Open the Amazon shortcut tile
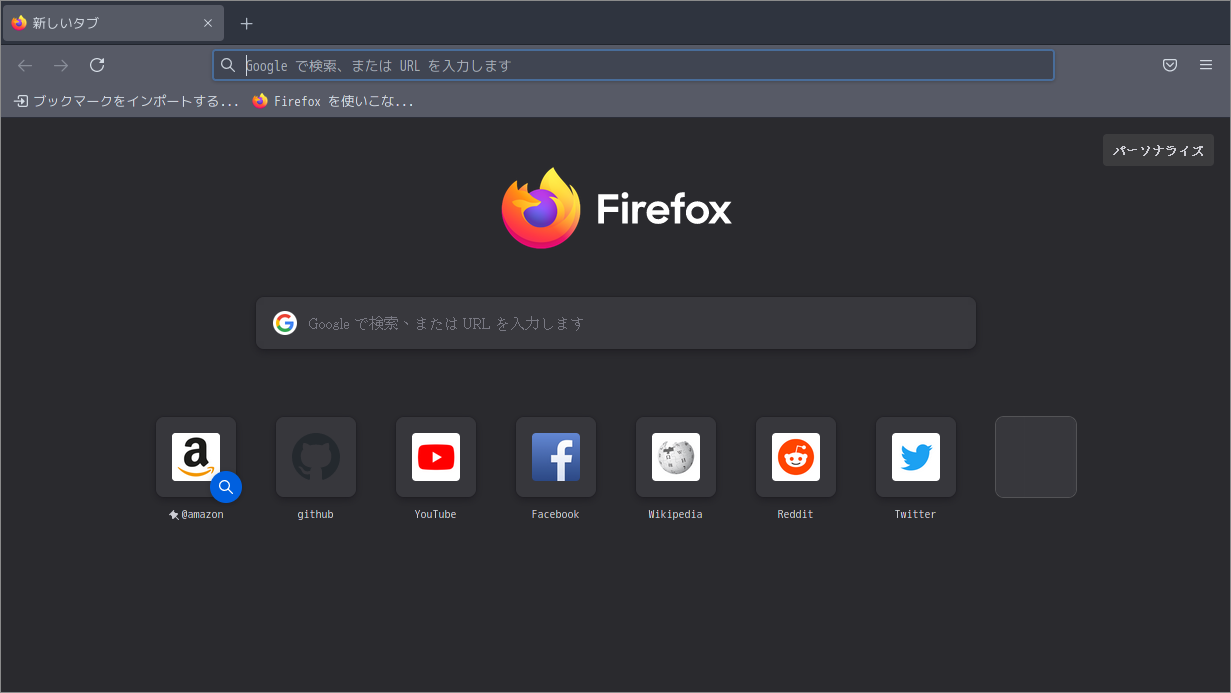 click(196, 457)
